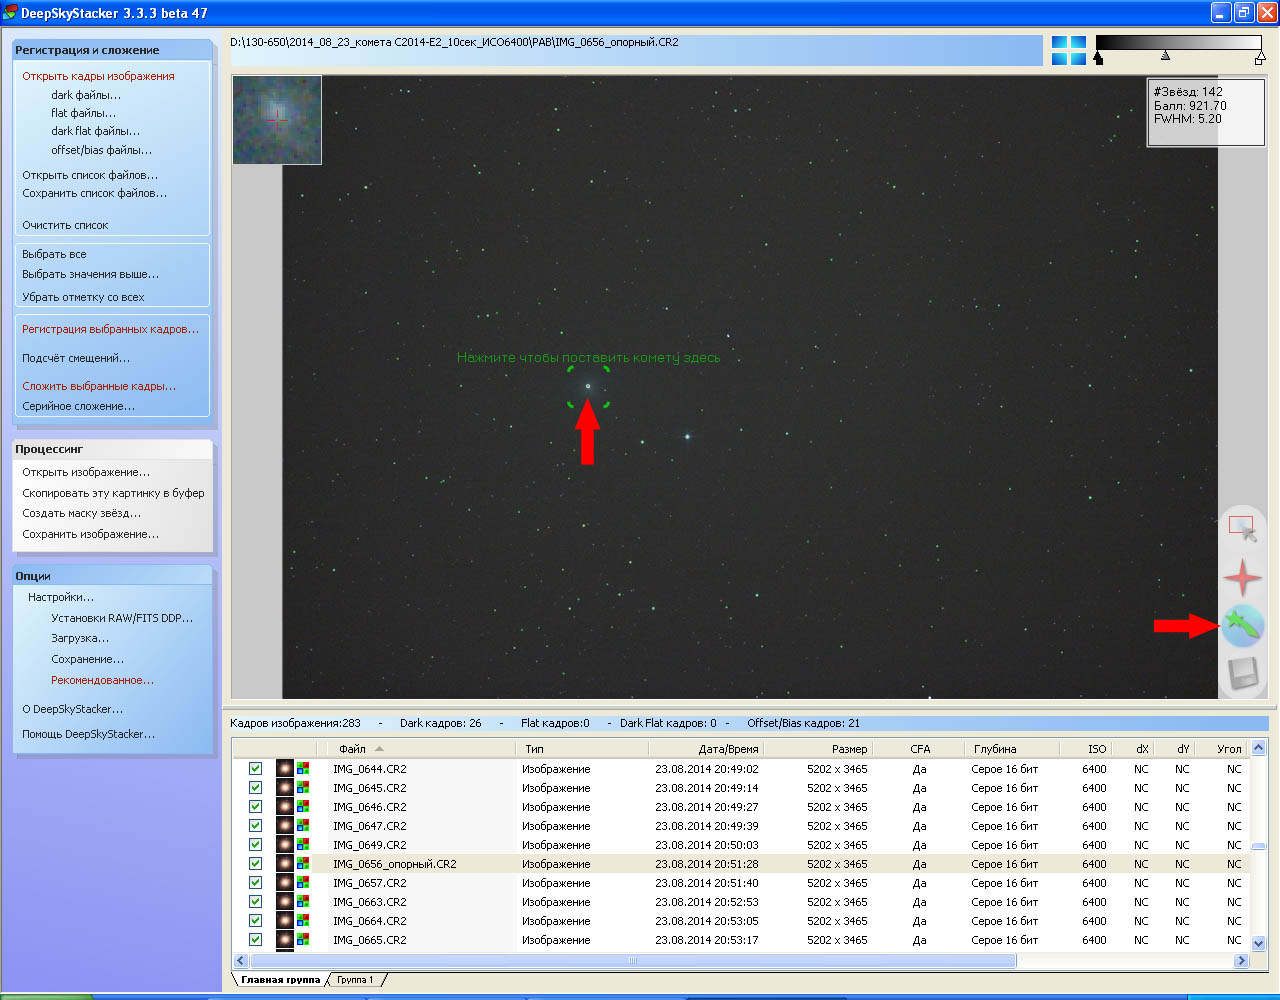Sort list by the Файл column header
This screenshot has width=1280, height=1000.
pos(352,748)
